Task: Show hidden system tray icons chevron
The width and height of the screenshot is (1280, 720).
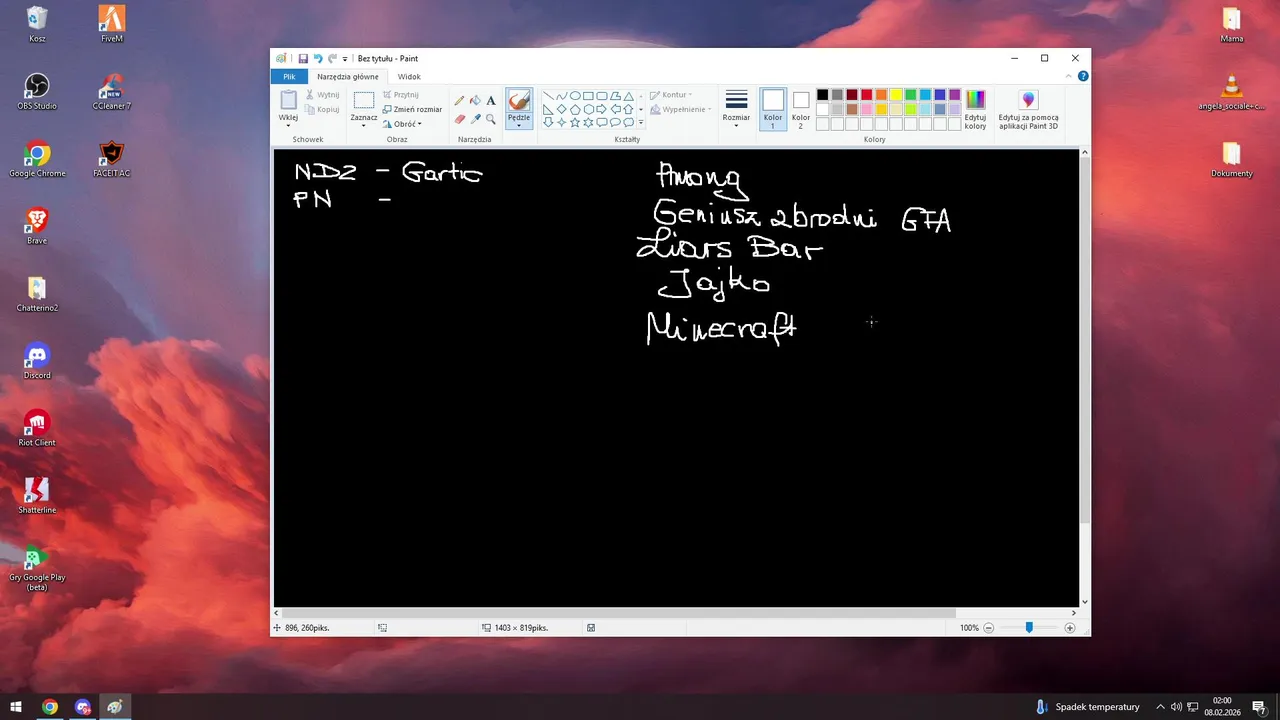Action: click(x=1160, y=707)
